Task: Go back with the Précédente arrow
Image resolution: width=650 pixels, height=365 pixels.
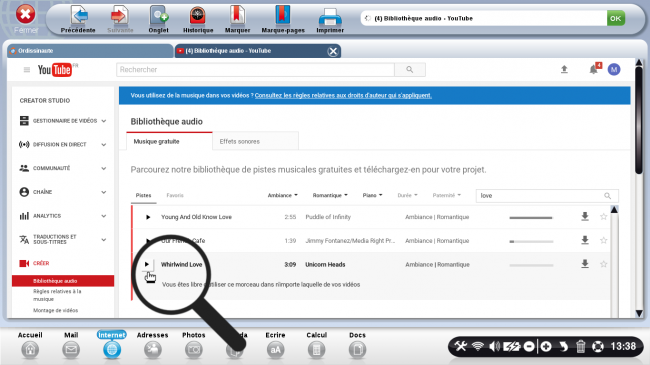Action: tap(78, 19)
